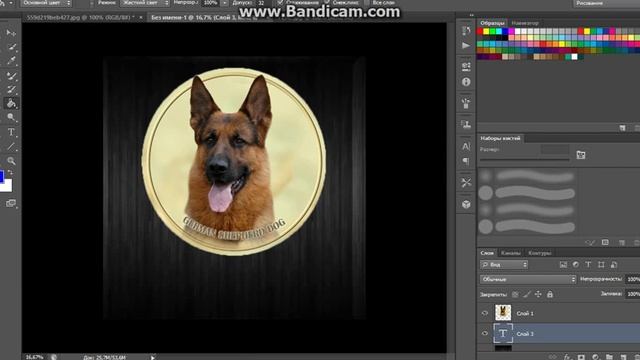
Task: Hide Слой 3 text layer visibility eye
Action: 484,333
